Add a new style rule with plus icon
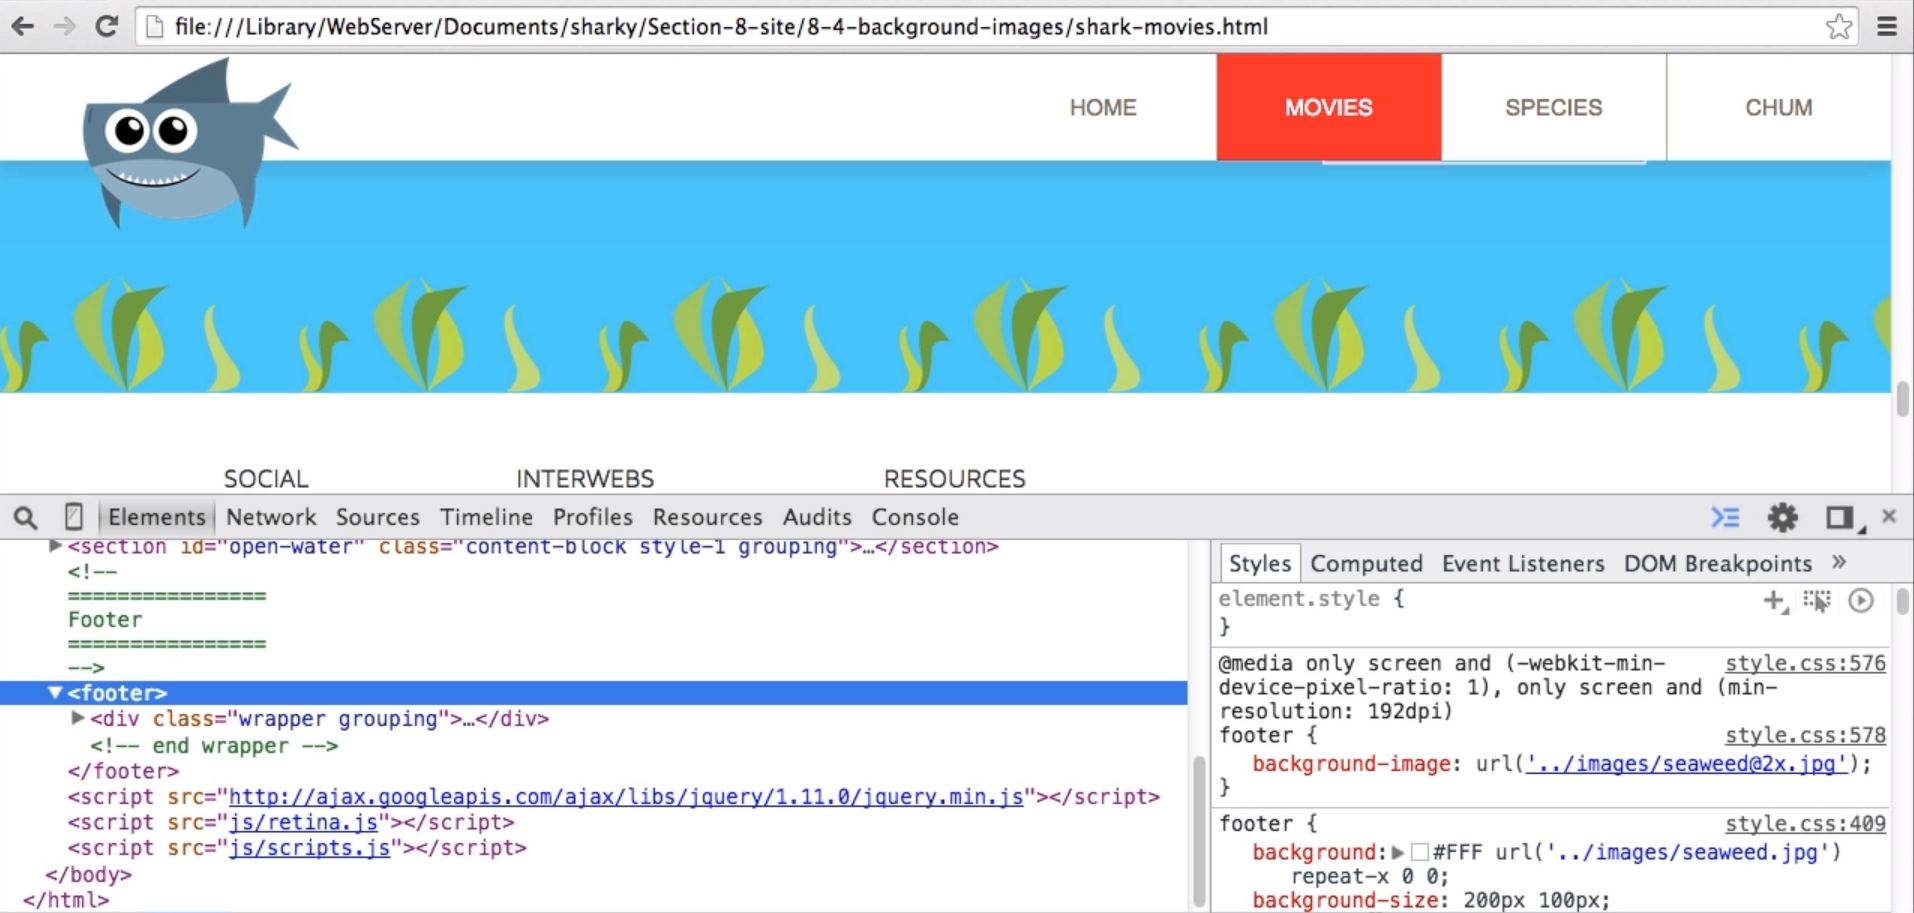Viewport: 1914px width, 913px height. coord(1774,600)
